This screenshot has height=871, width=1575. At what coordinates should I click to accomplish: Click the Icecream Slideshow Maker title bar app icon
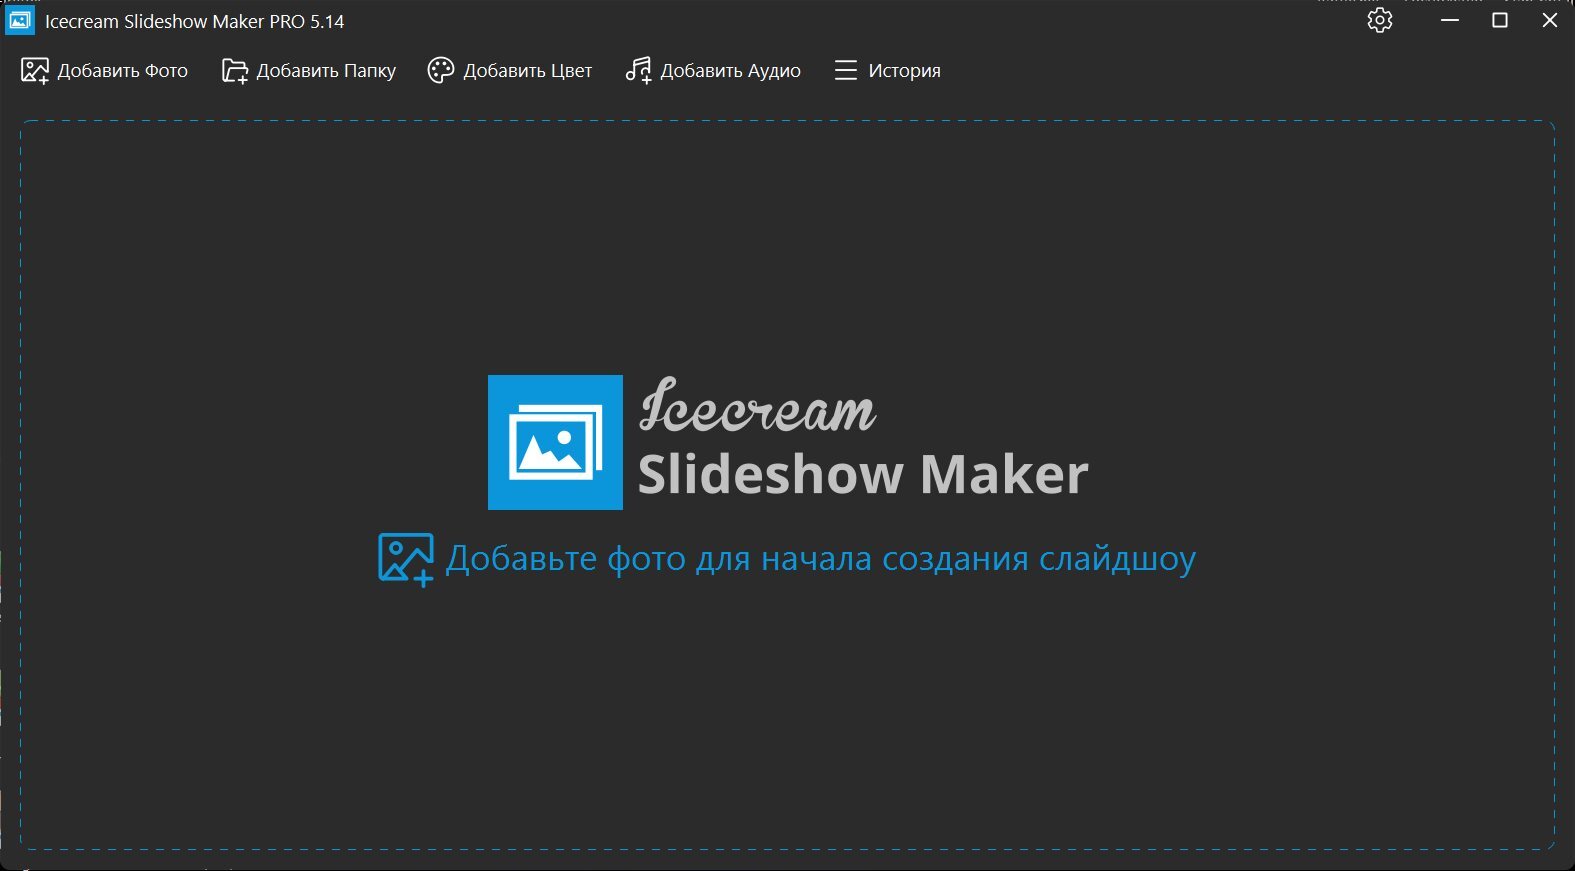pyautogui.click(x=20, y=20)
